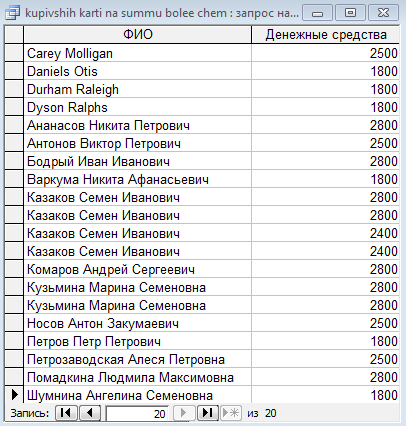Screen dimensions: 406x426
Task: Select the Варкума Никита Афанасьевич cell
Action: click(x=137, y=179)
